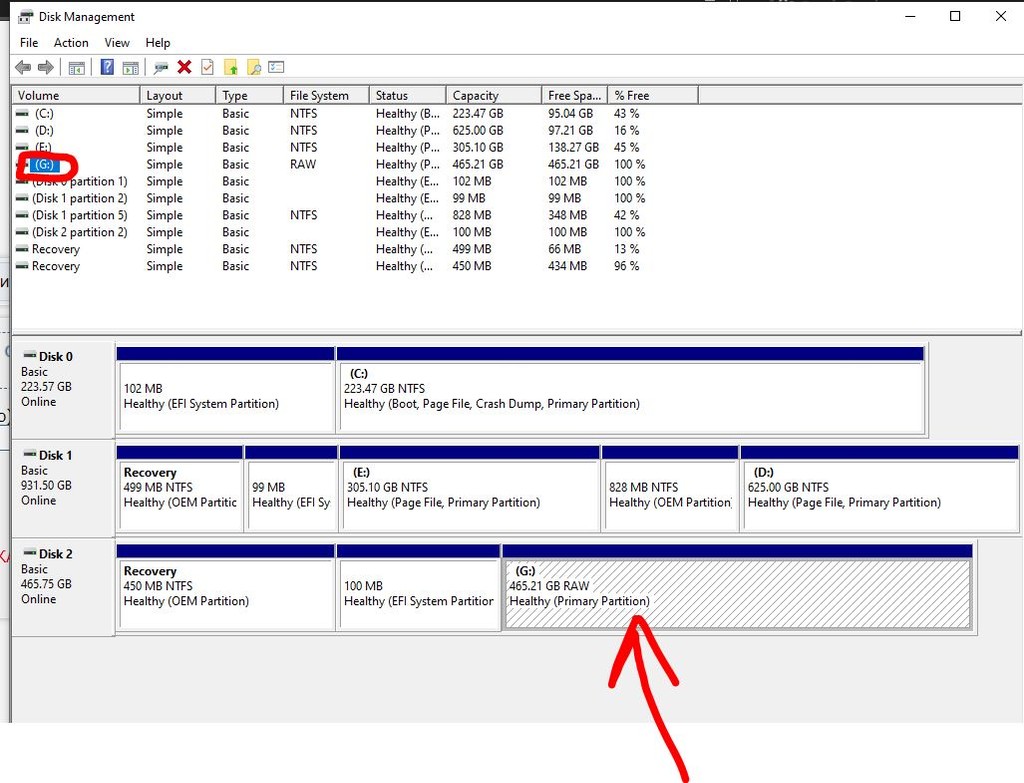Select the 102 MB EFI partition on Disk 0
The height and width of the screenshot is (783, 1024).
(225, 390)
